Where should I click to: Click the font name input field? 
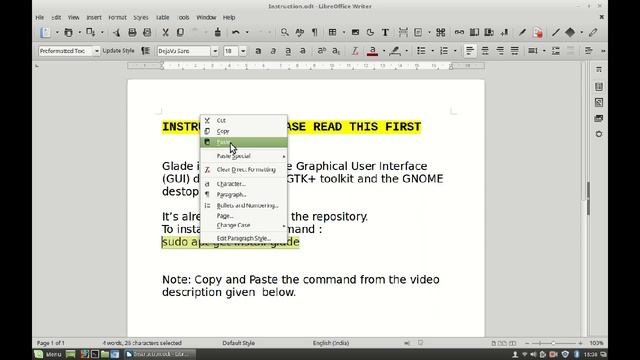pos(184,51)
